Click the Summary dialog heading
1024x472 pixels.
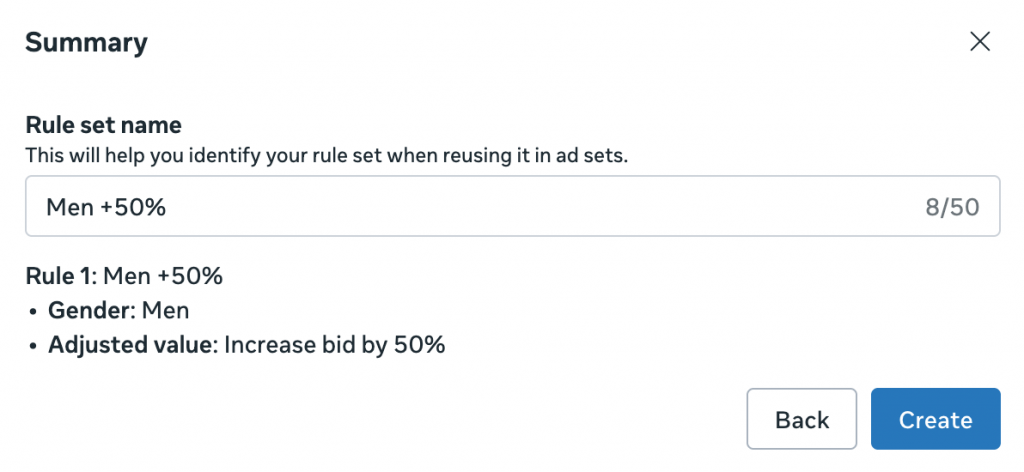(x=86, y=43)
